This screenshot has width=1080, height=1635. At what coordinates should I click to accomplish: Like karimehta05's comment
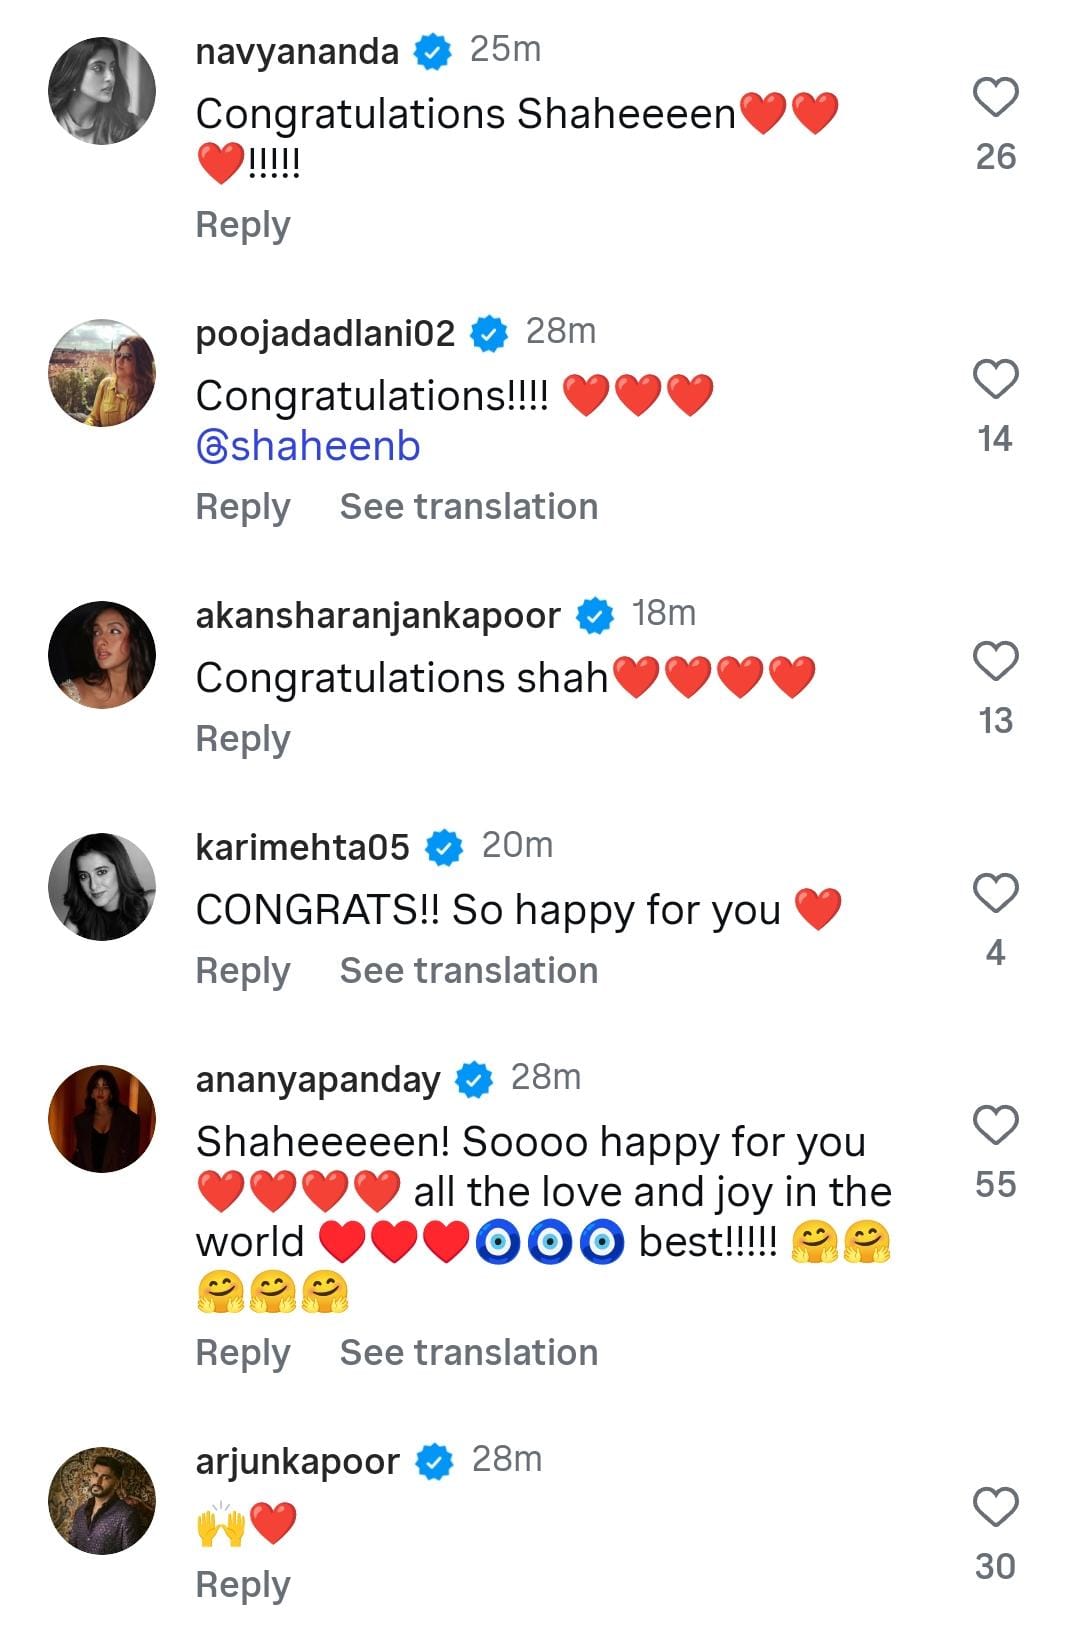995,894
